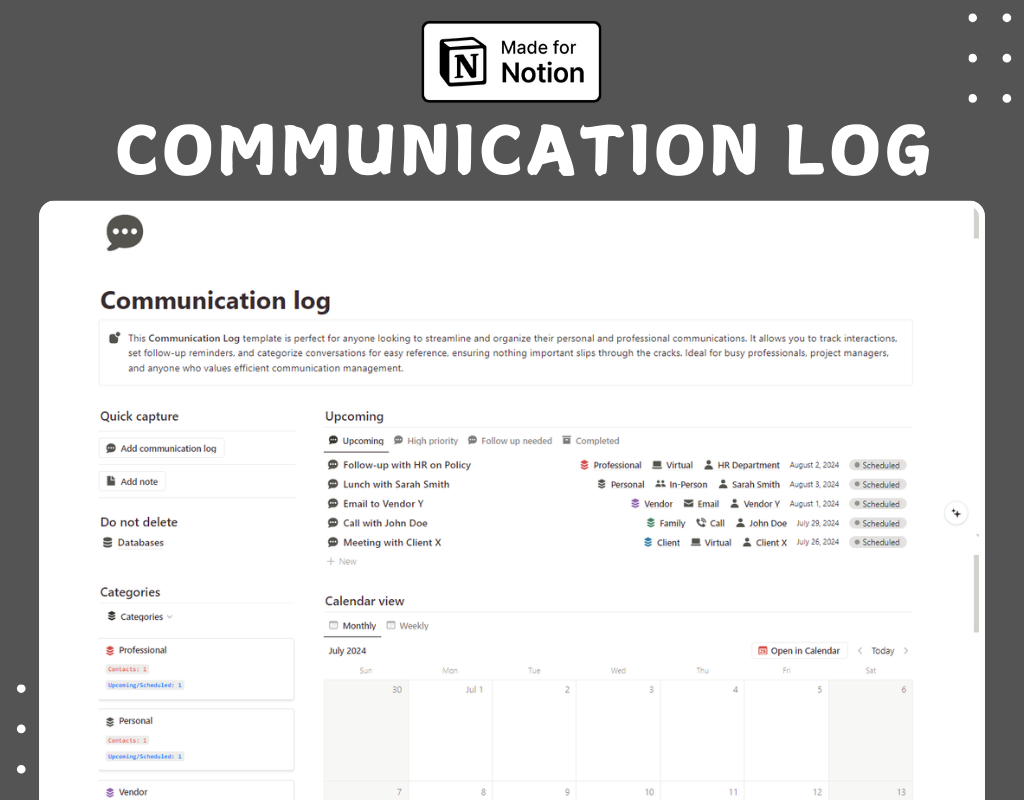The height and width of the screenshot is (800, 1024).
Task: Click person icon beside HR Department
Action: coord(709,465)
